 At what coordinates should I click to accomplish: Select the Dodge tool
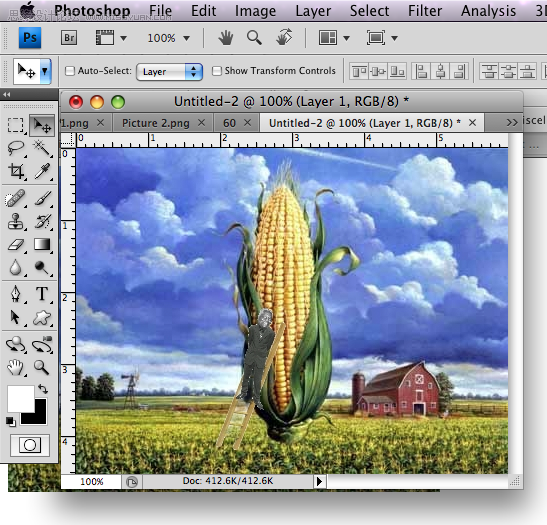point(42,268)
